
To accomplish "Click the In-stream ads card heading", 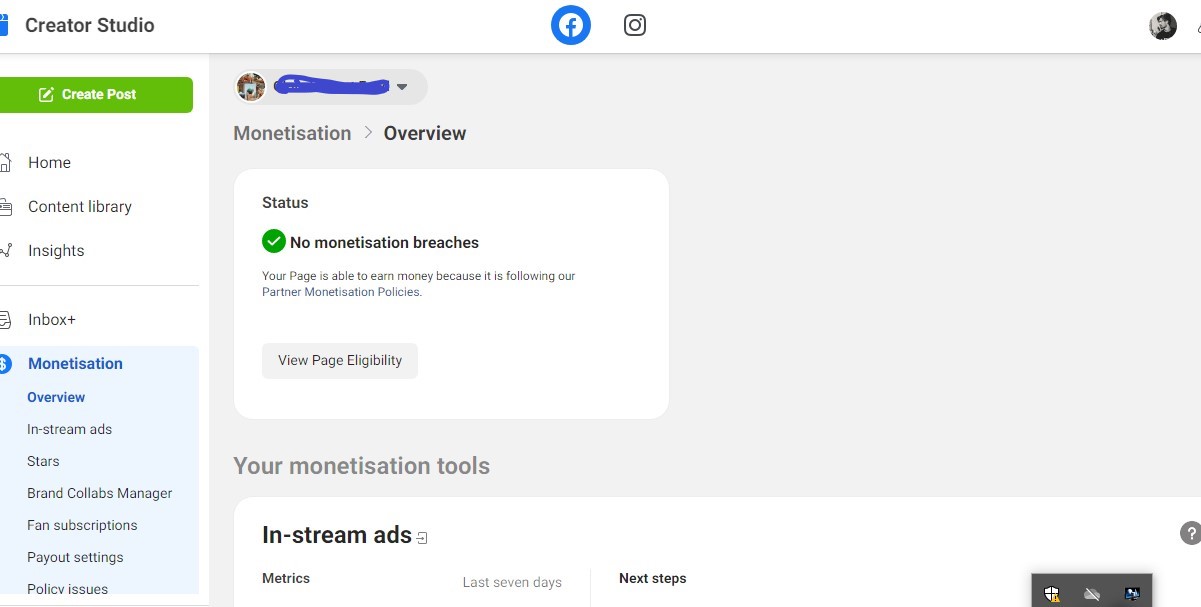I will click(x=337, y=535).
